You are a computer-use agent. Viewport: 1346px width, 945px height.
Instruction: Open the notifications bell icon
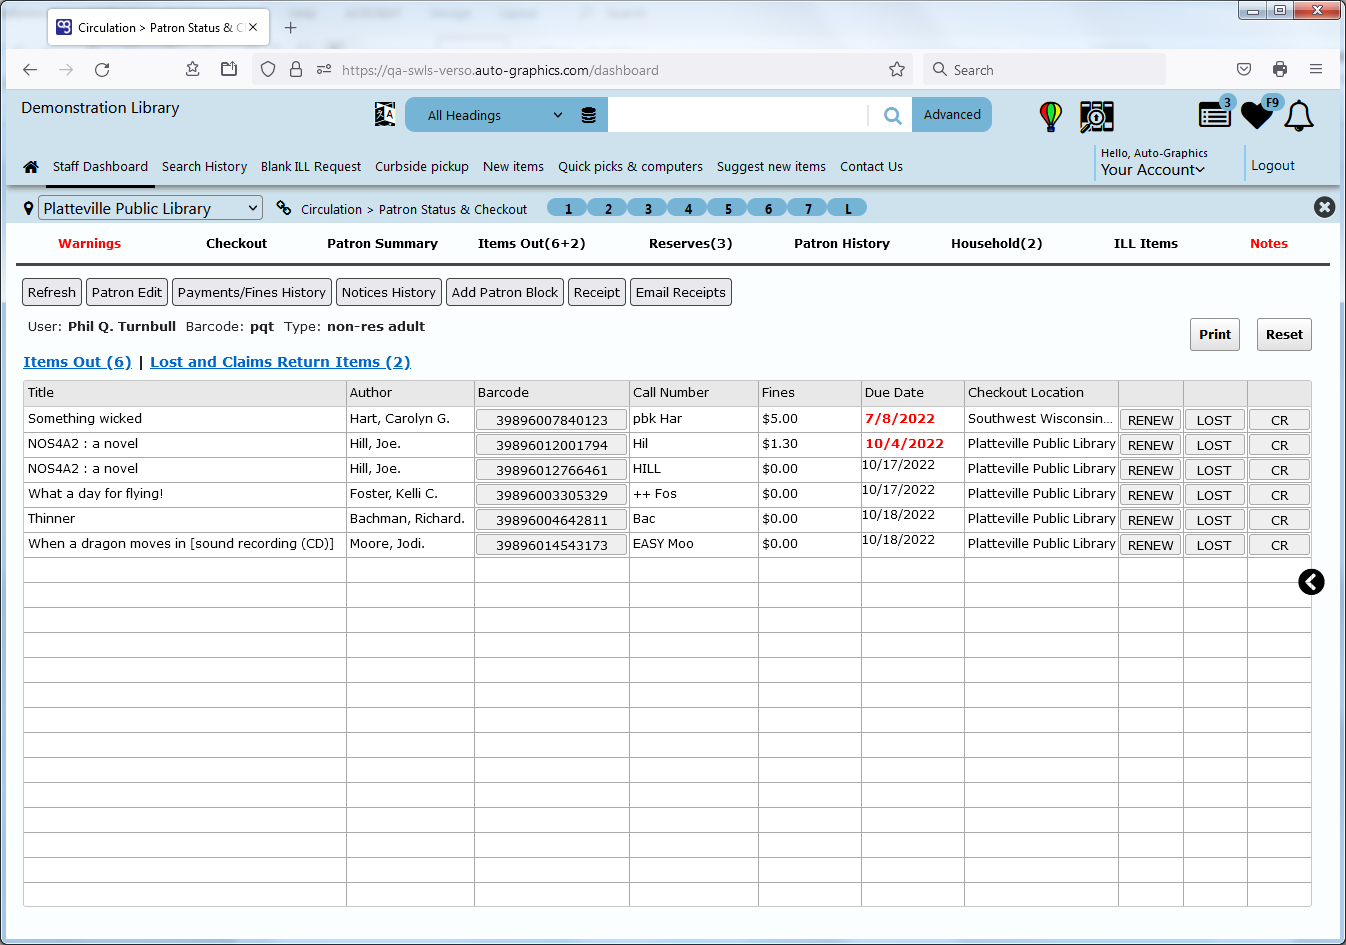tap(1299, 115)
